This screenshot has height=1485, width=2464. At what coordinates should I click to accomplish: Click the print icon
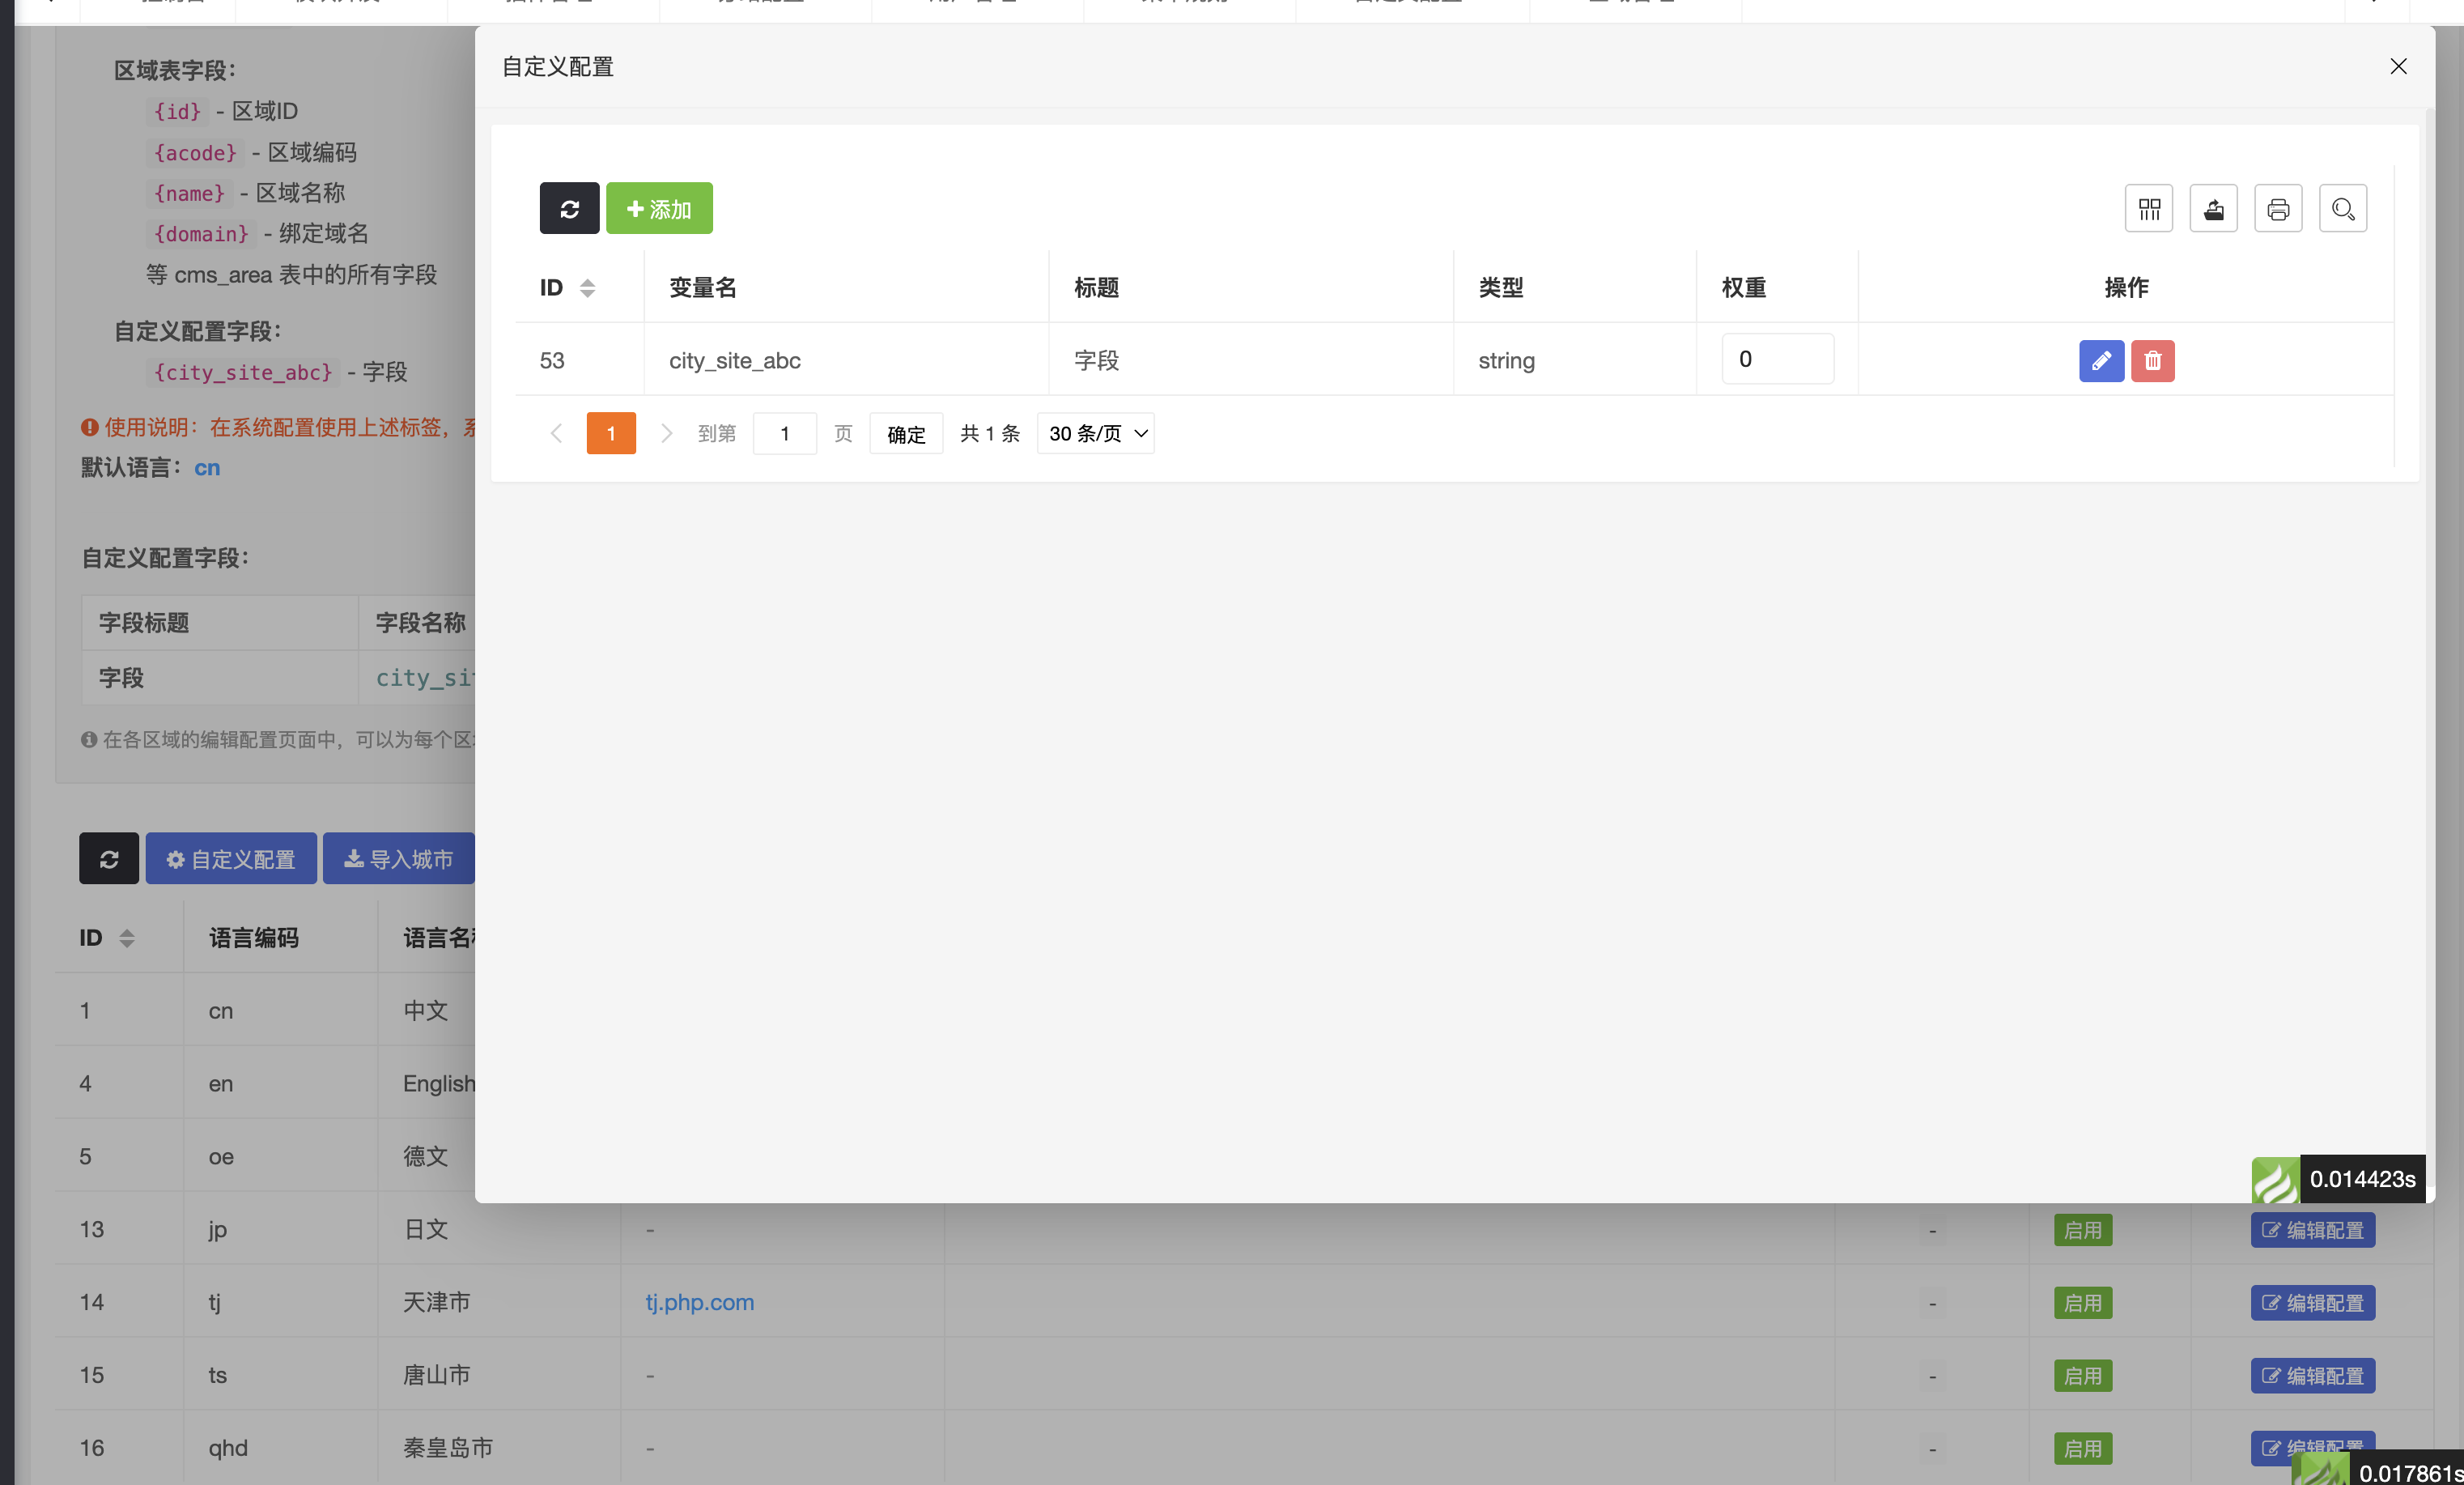click(2277, 208)
